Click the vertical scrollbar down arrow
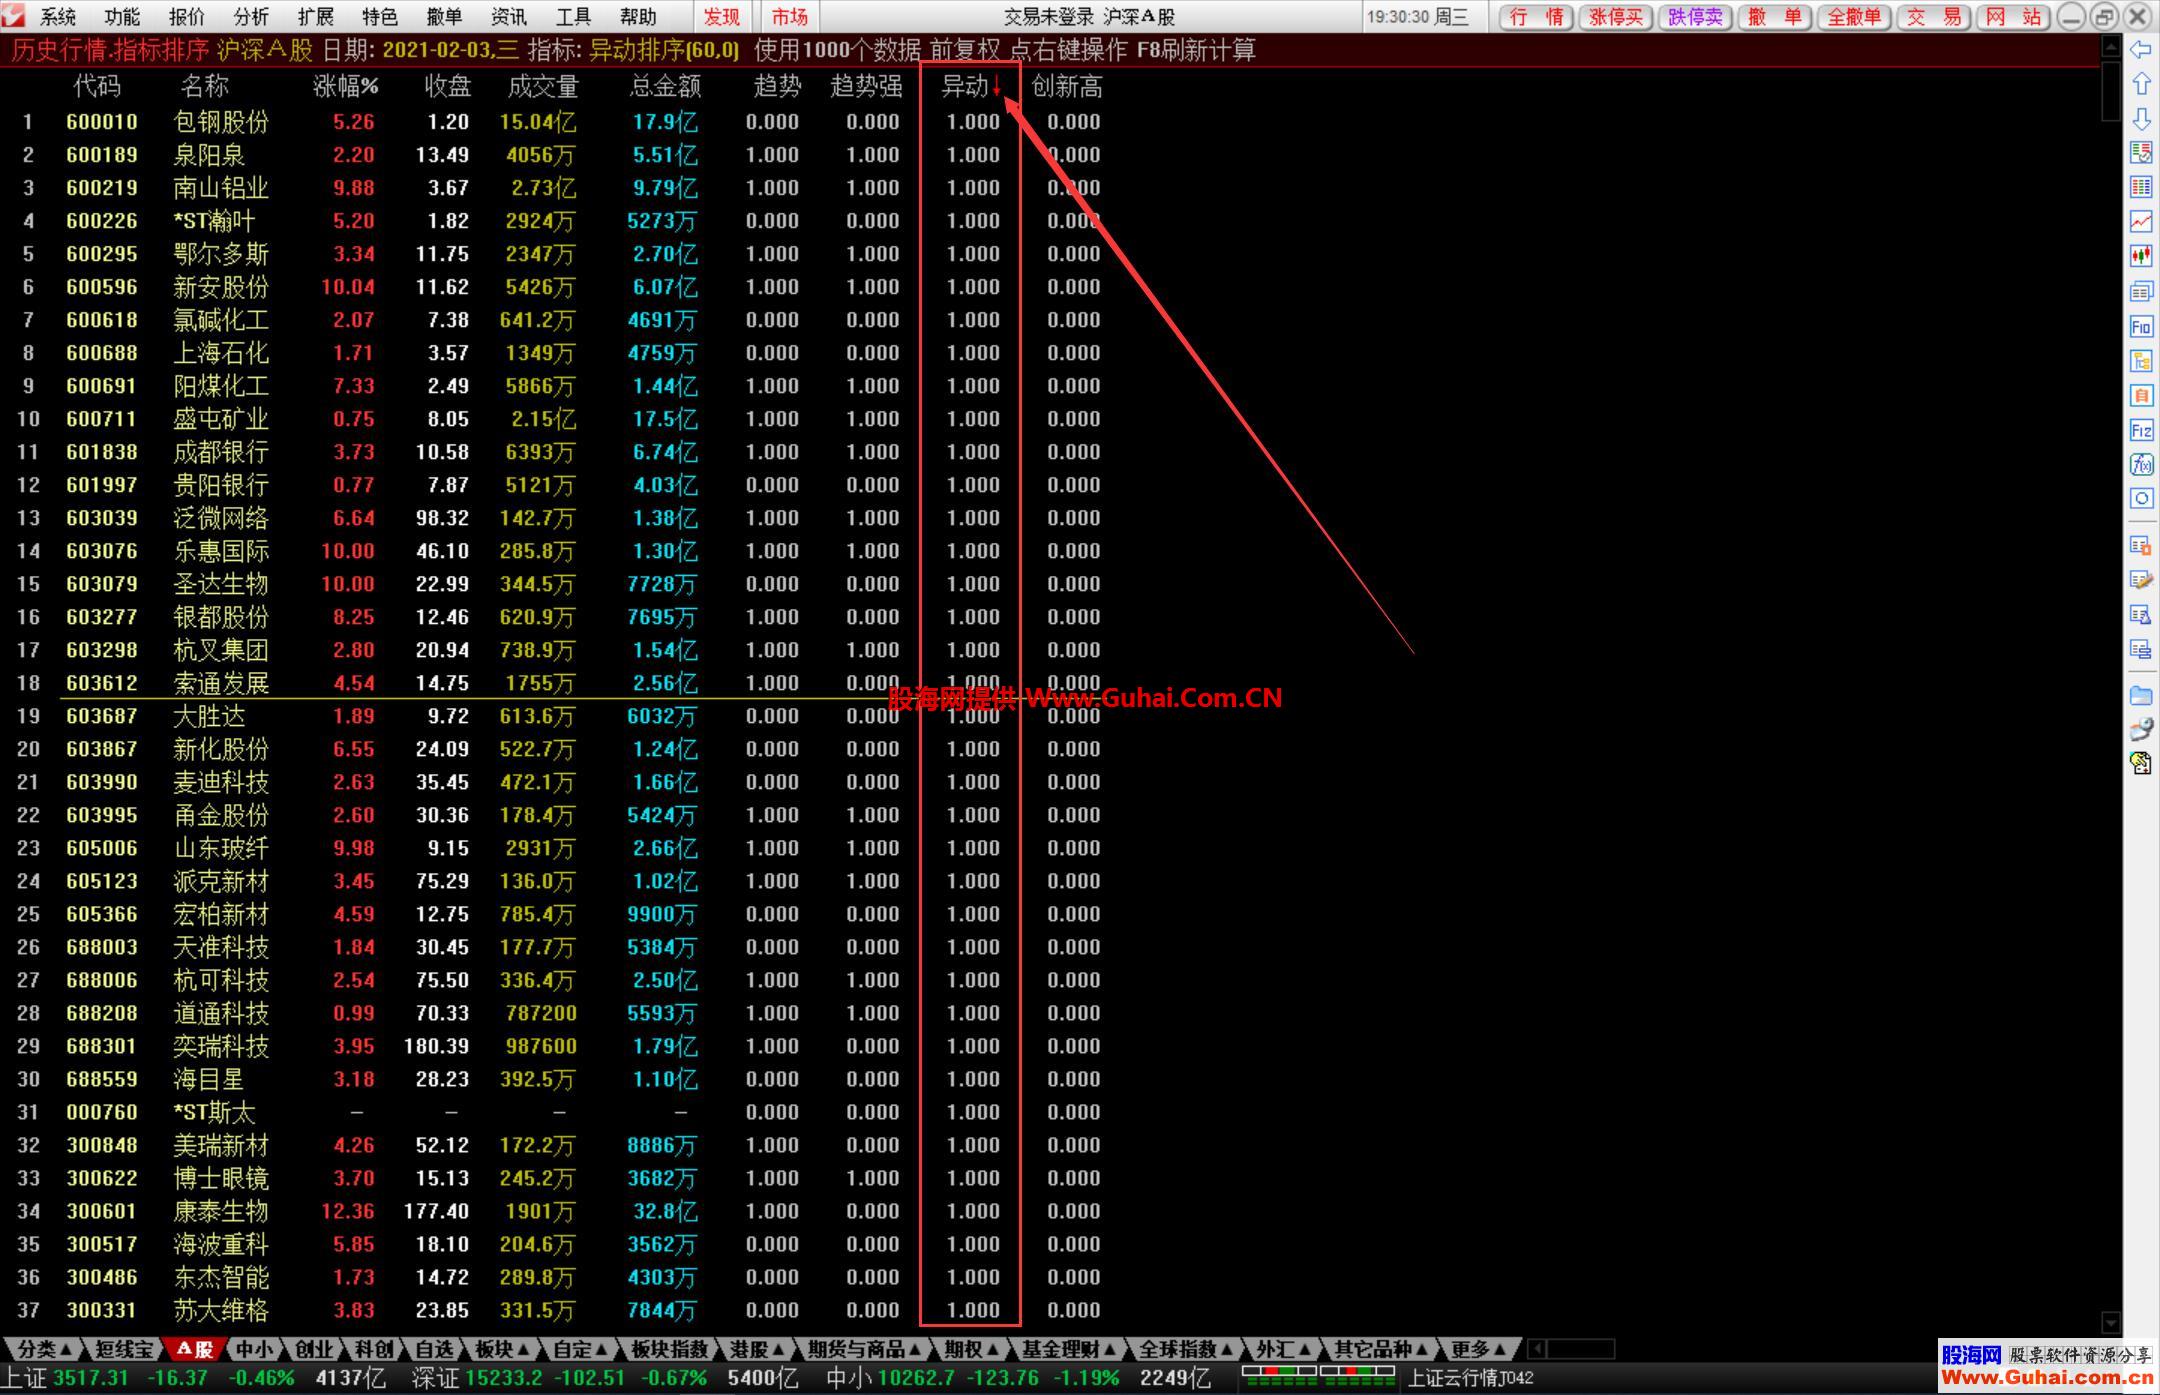The image size is (2160, 1395). tap(2111, 1321)
